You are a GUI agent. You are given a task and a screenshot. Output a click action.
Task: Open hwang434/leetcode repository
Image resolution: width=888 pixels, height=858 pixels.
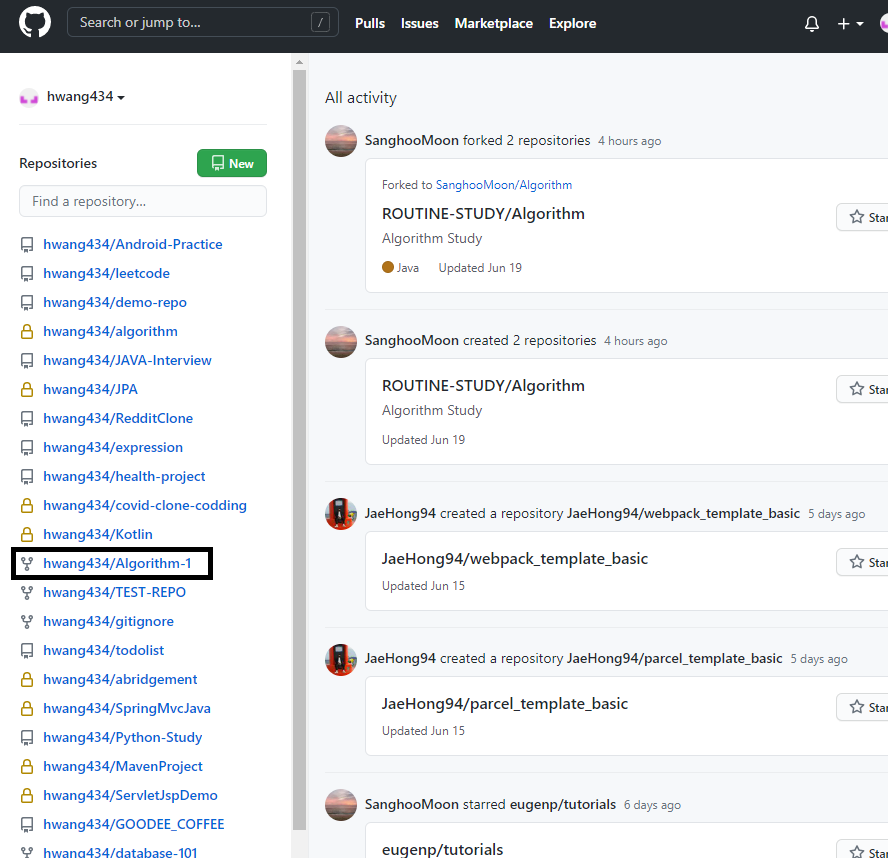(106, 273)
